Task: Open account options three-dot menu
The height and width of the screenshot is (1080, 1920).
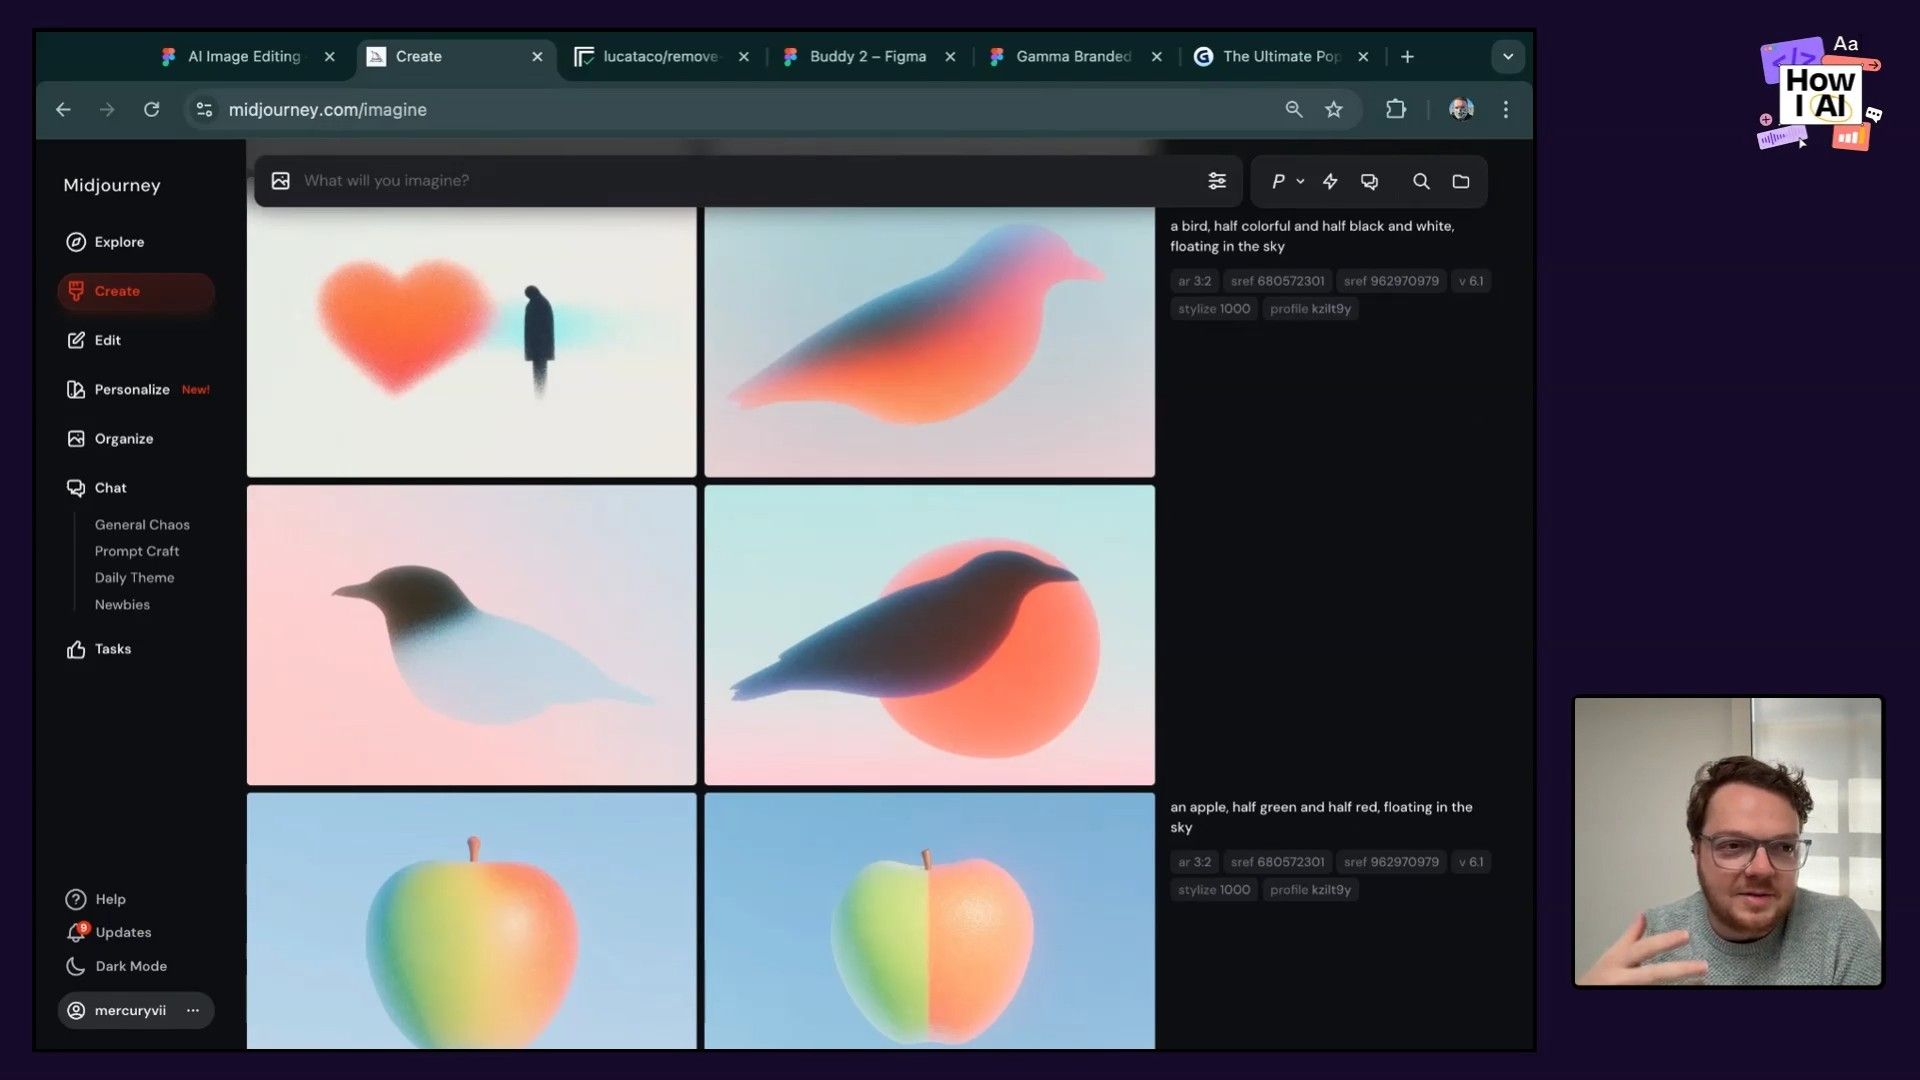Action: 193,1010
